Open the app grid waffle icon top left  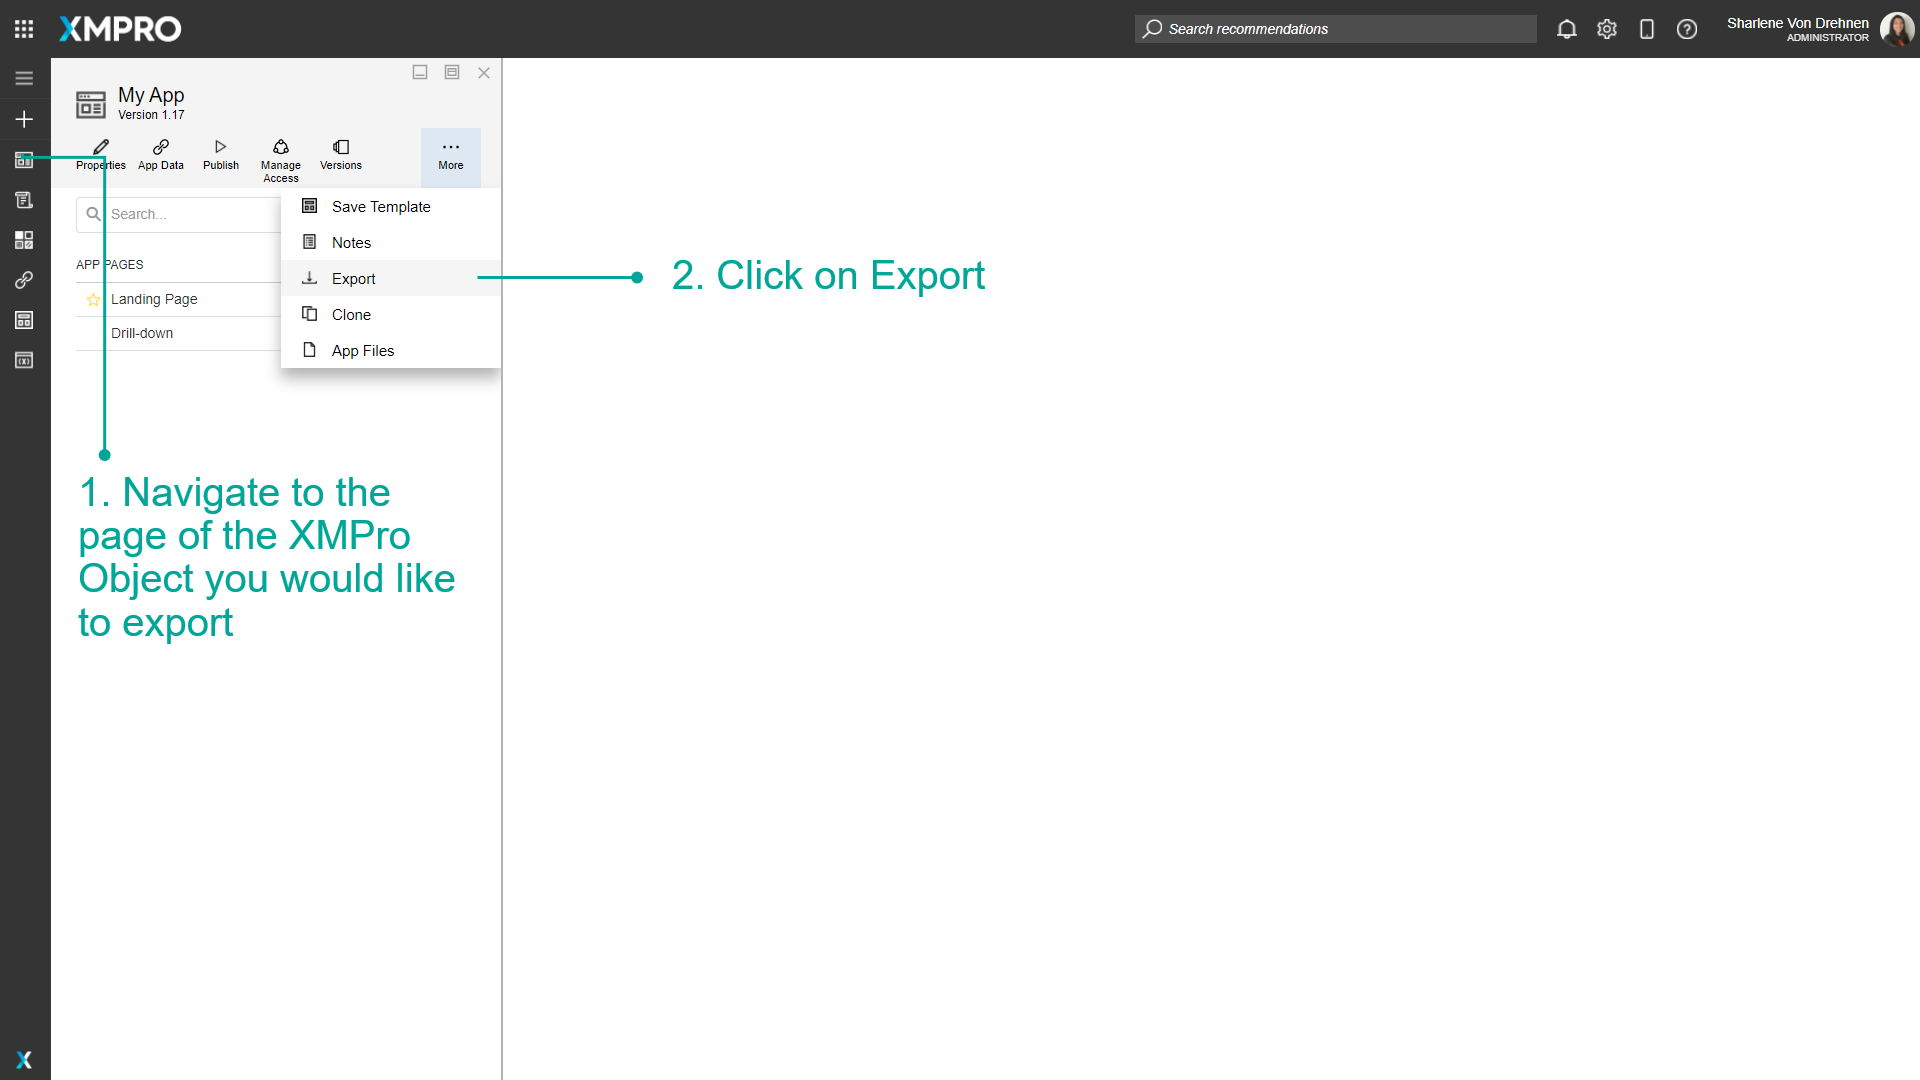click(x=23, y=28)
